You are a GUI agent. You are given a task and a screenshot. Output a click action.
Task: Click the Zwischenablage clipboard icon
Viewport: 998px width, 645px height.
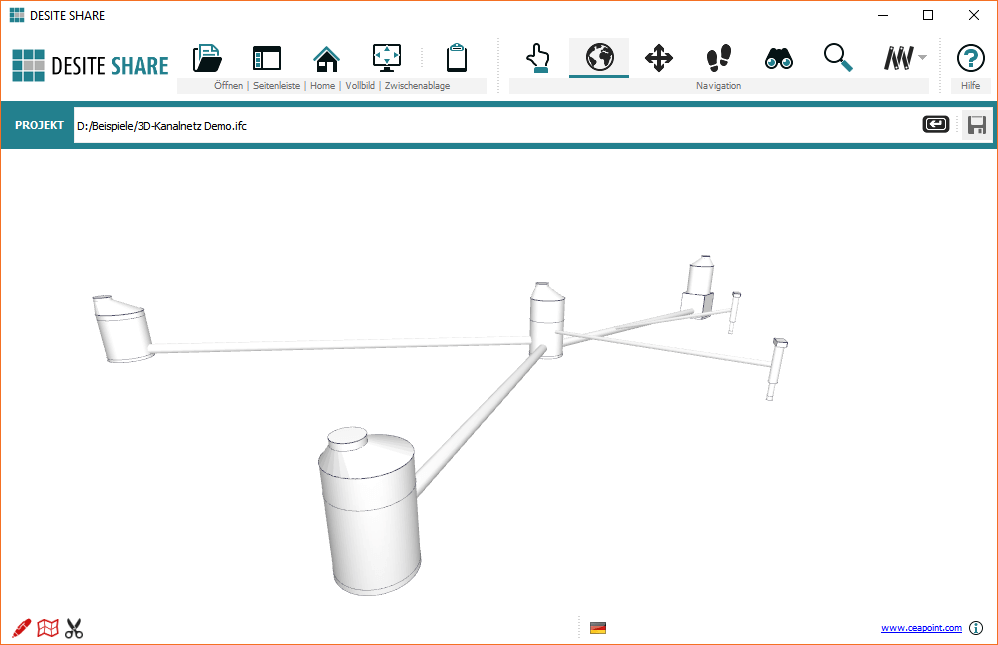[457, 58]
